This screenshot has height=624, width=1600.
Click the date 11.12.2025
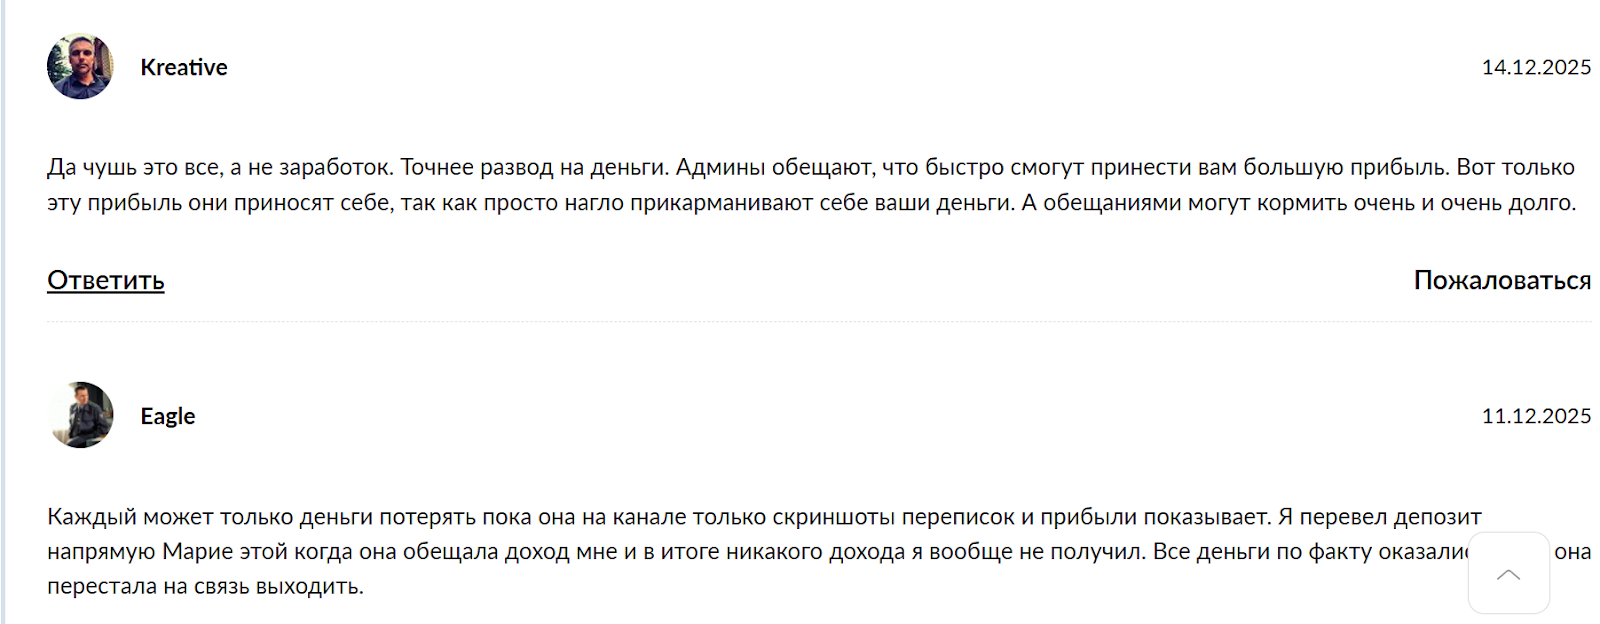click(1535, 416)
